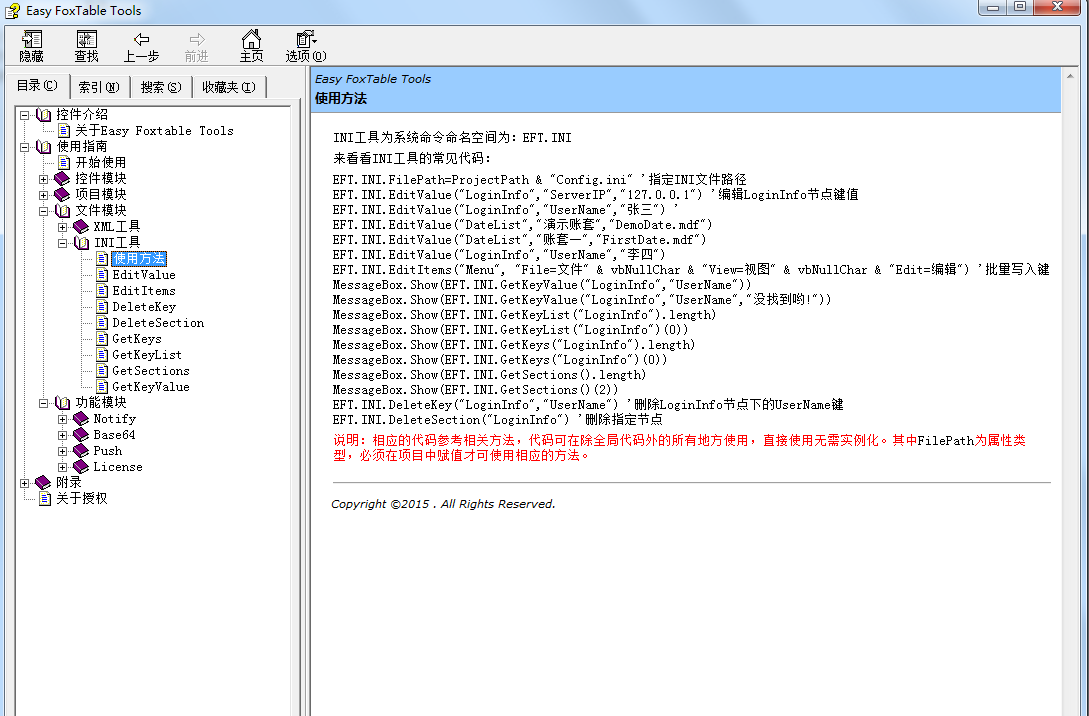Click the purple book icon beside 控件模块

click(62, 178)
